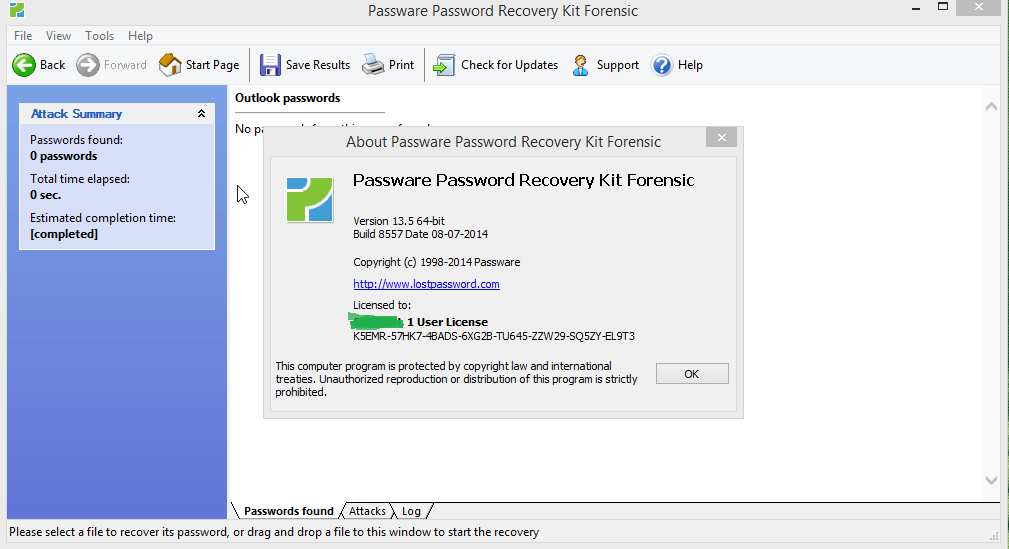
Task: Click the scrollbar down arrow
Action: (992, 480)
